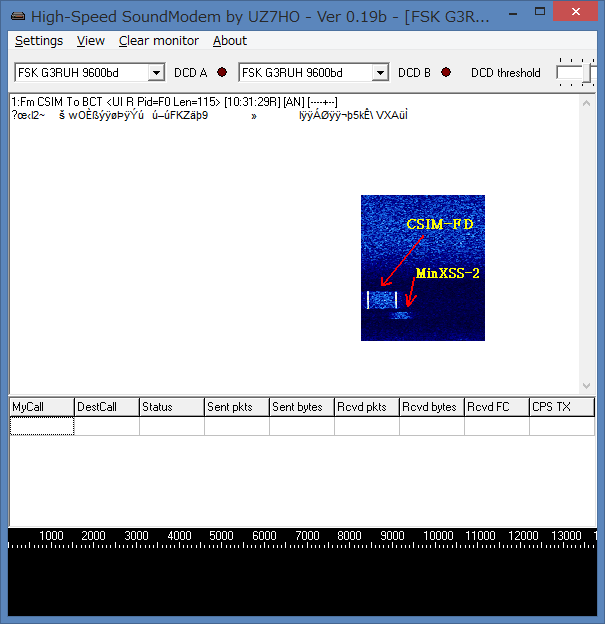Minimize the SoundModem window
This screenshot has width=605, height=624.
tap(513, 13)
